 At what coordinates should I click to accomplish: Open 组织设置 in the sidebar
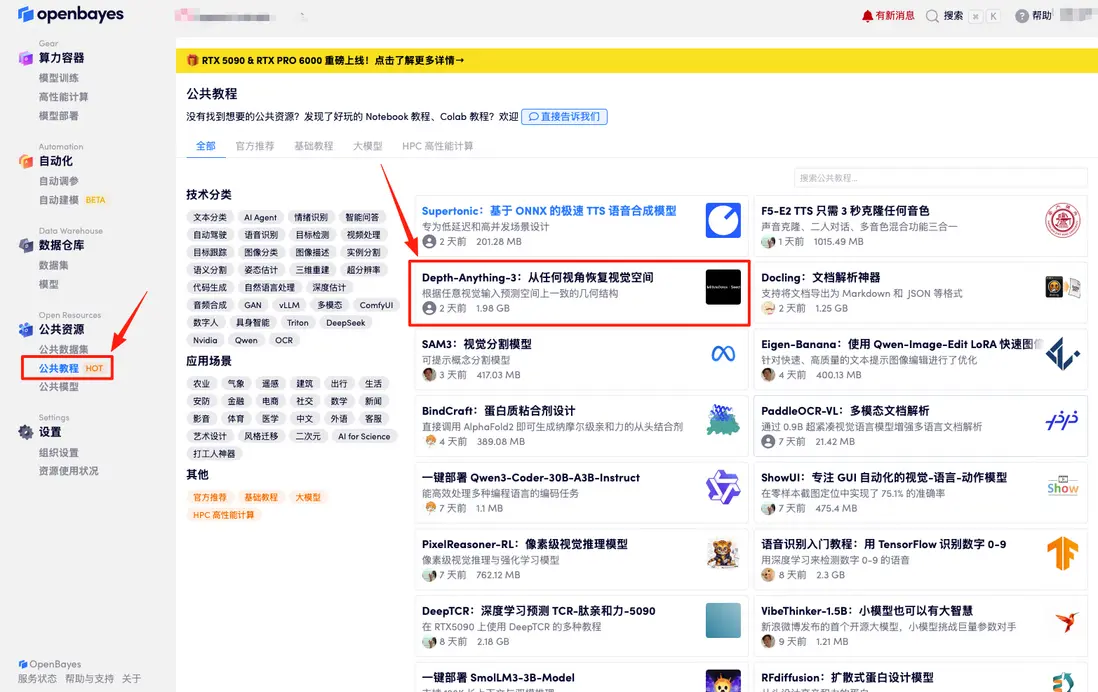point(59,452)
